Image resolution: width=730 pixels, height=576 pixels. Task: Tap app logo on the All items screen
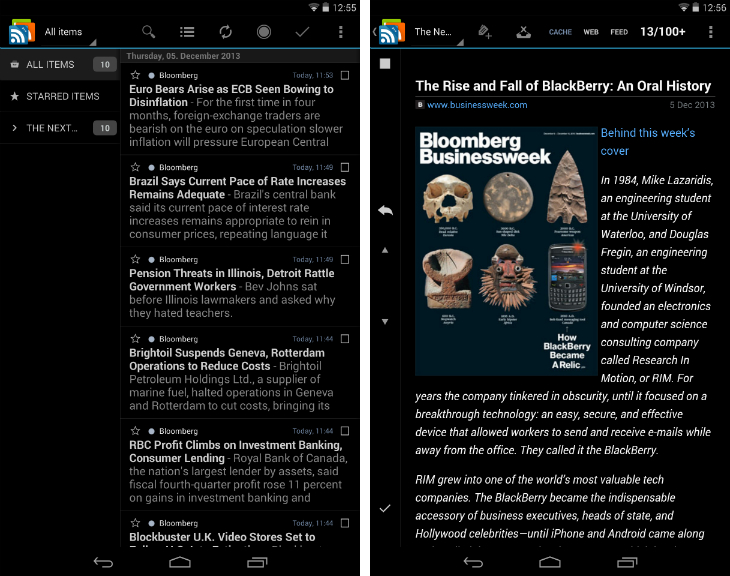click(22, 32)
